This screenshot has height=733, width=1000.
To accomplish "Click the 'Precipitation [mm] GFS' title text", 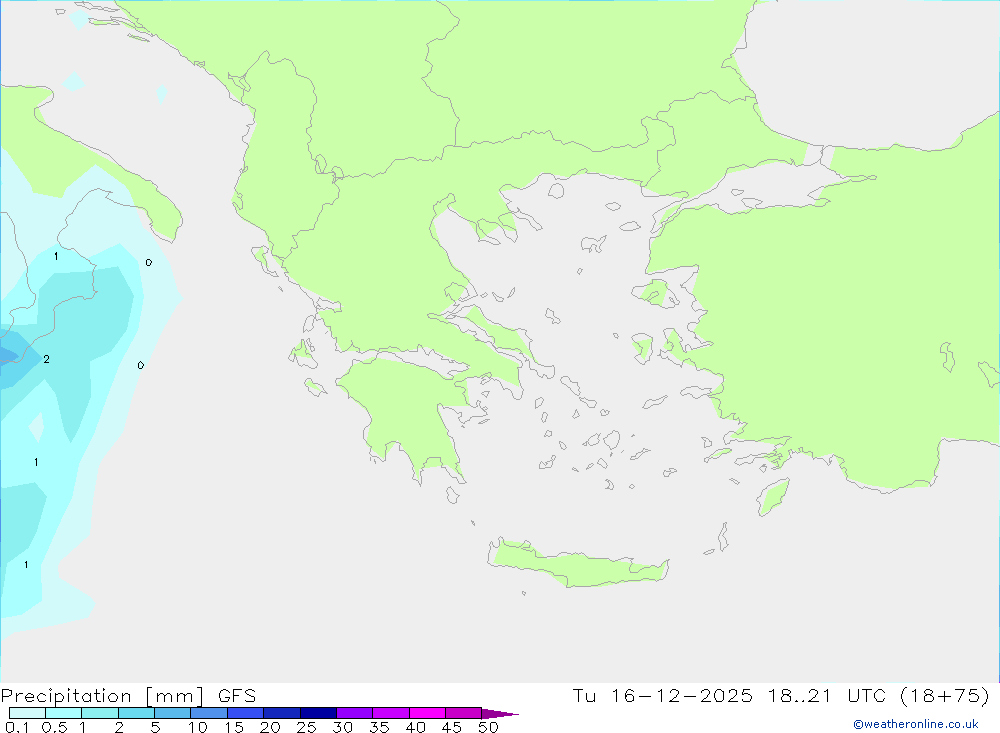I will point(128,695).
